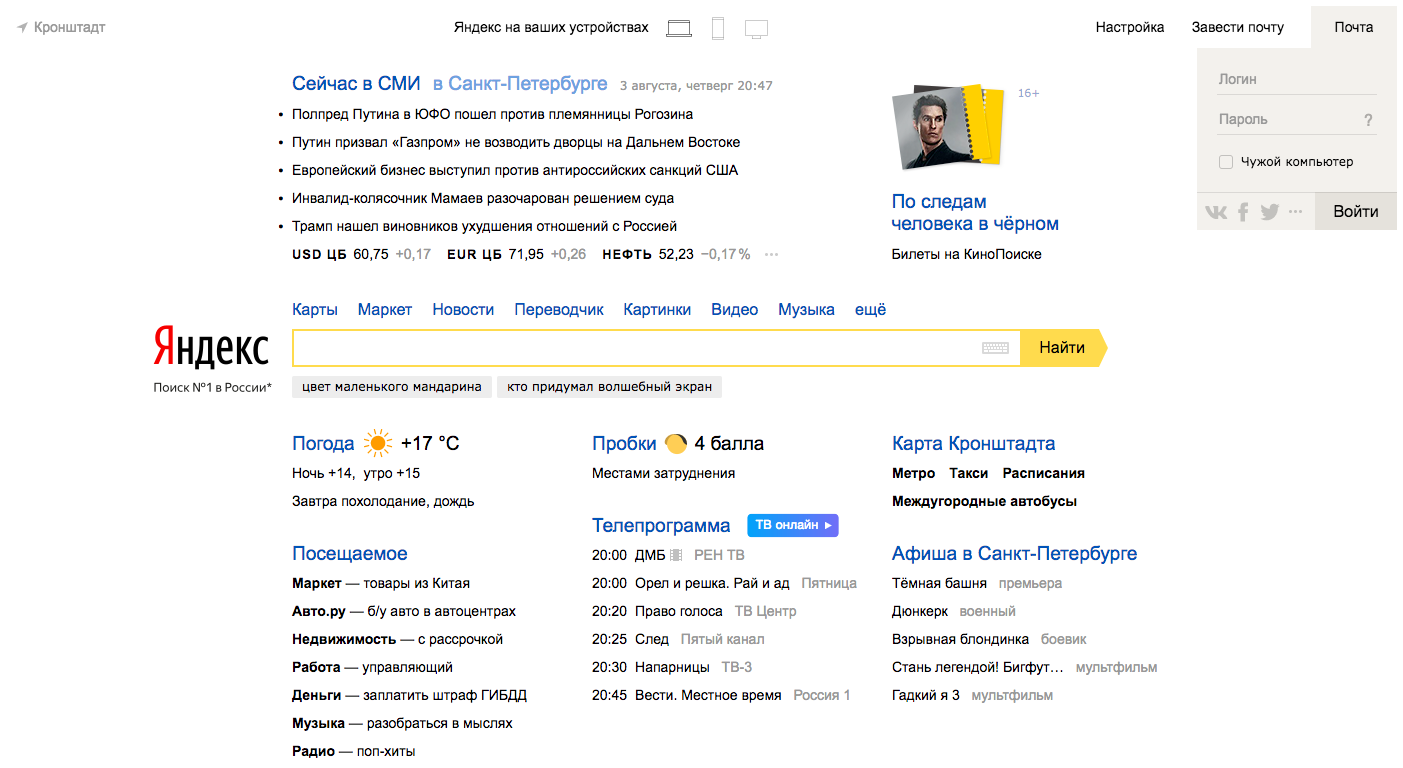Viewport: 1403px width, 768px height.
Task: Click the Yandex logo
Action: coord(211,347)
